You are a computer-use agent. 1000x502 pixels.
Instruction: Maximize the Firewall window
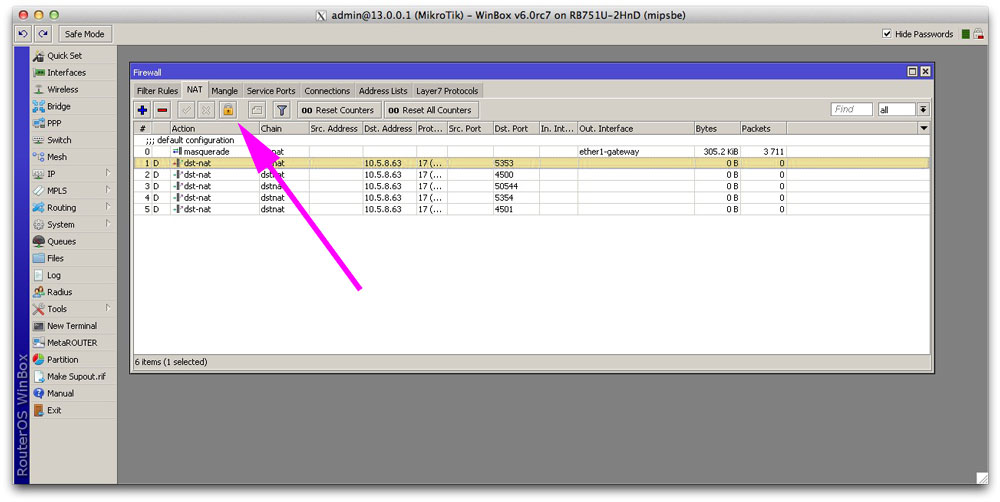pos(912,71)
